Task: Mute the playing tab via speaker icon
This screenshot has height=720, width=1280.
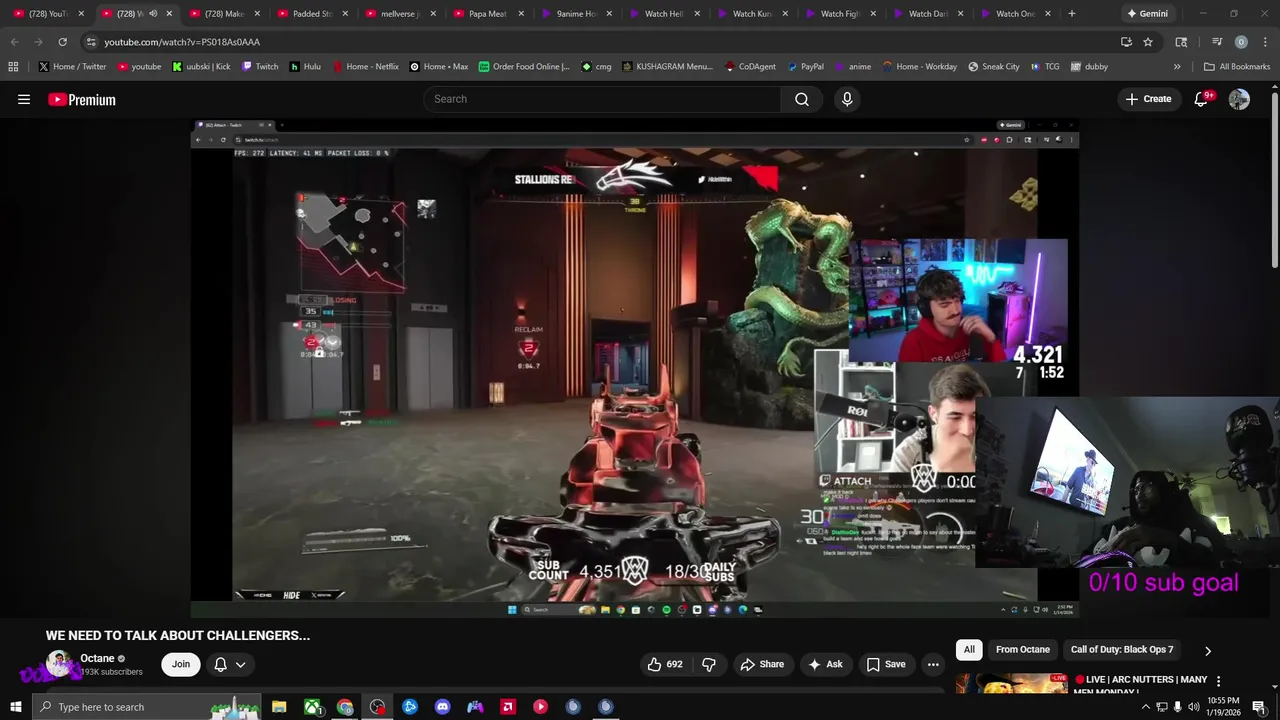Action: coord(153,14)
